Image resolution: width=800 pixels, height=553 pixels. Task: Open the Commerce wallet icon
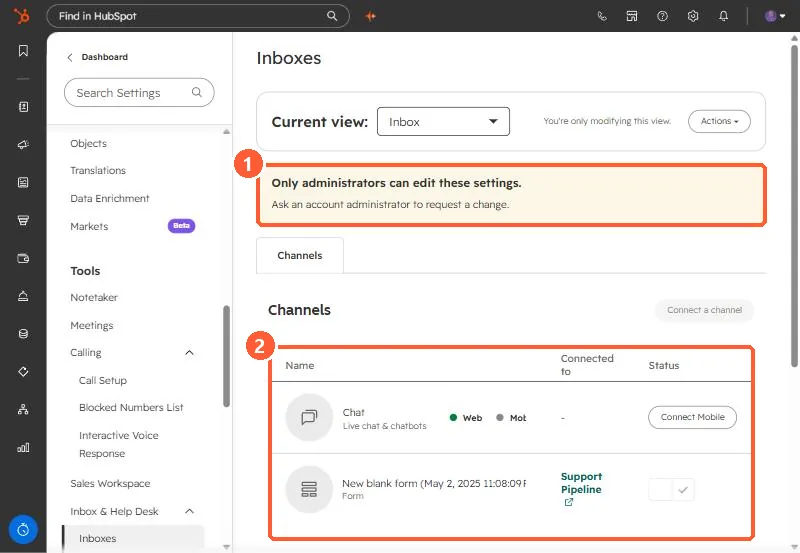coord(23,258)
